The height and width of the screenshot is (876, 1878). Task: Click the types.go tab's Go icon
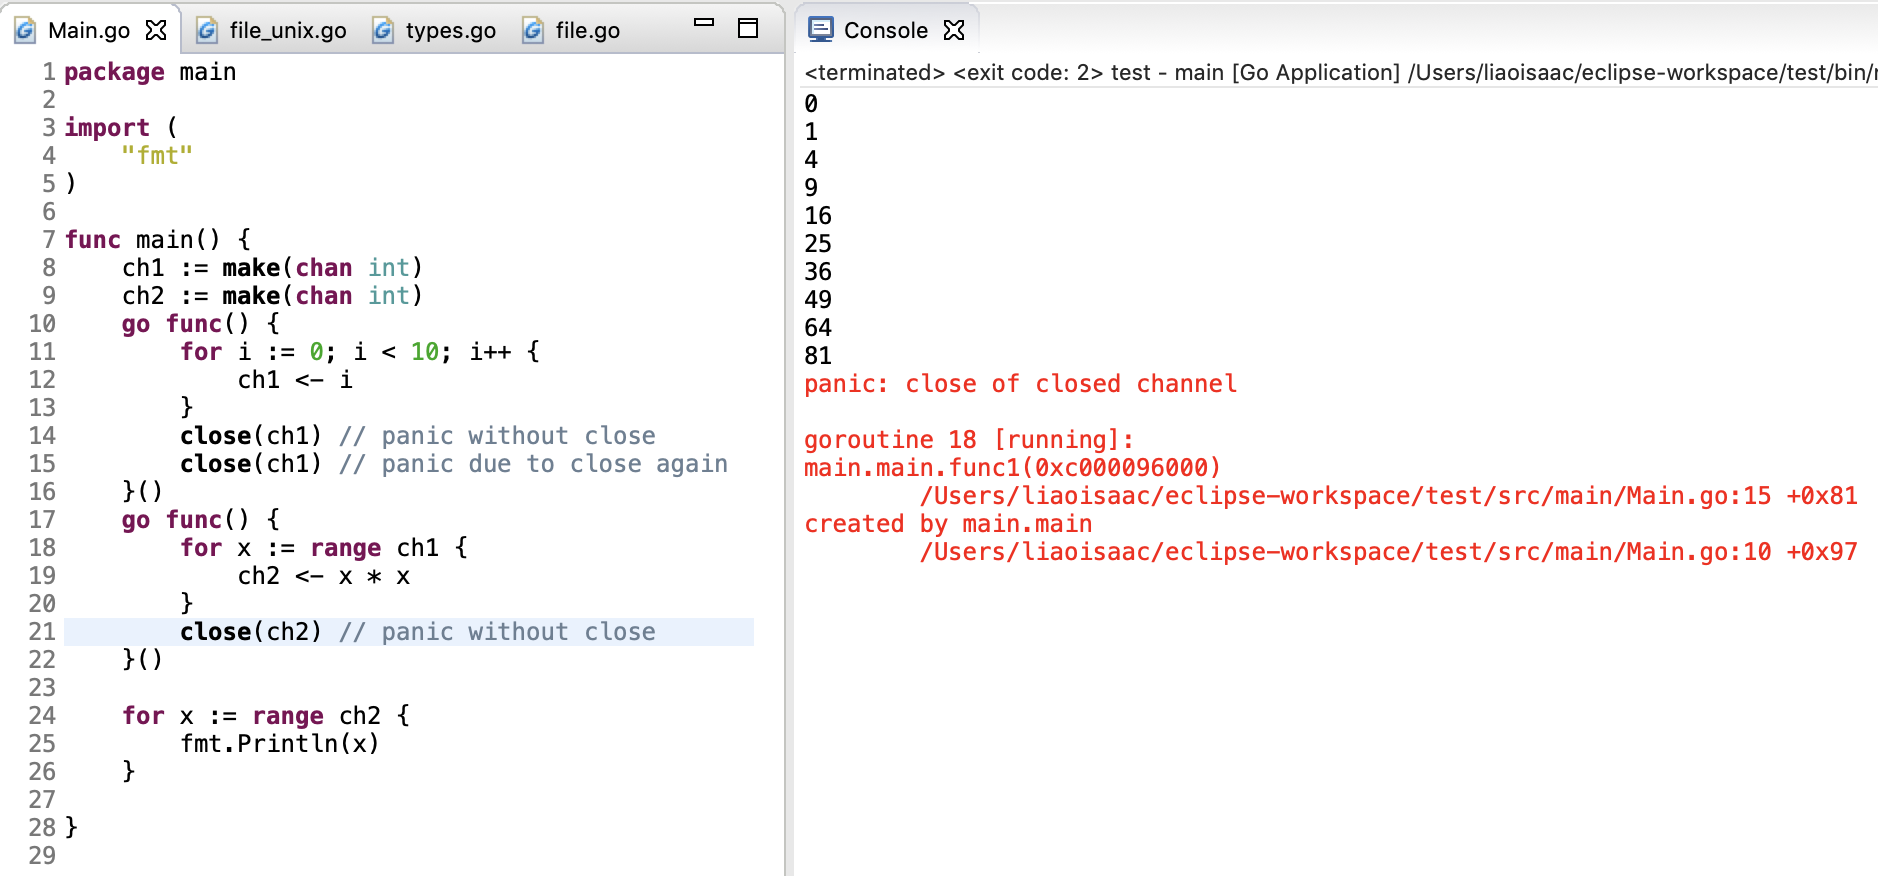pyautogui.click(x=383, y=30)
